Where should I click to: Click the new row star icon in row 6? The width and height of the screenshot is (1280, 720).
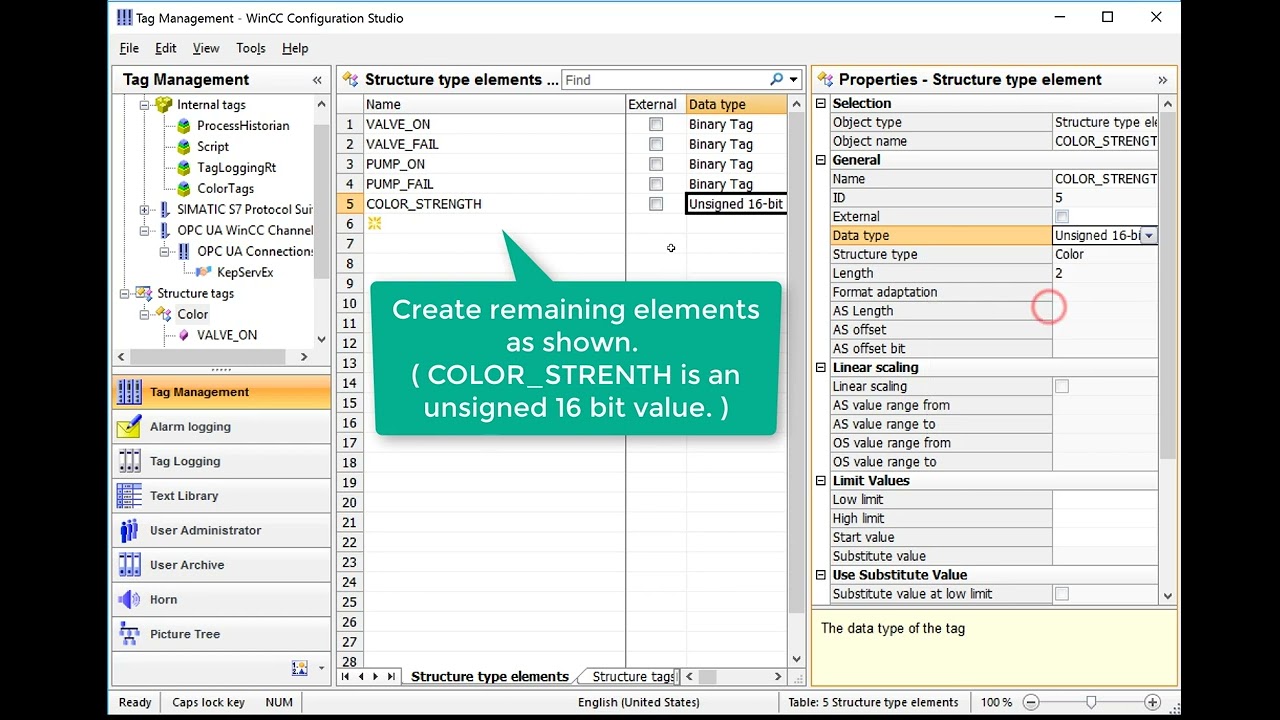coord(374,224)
